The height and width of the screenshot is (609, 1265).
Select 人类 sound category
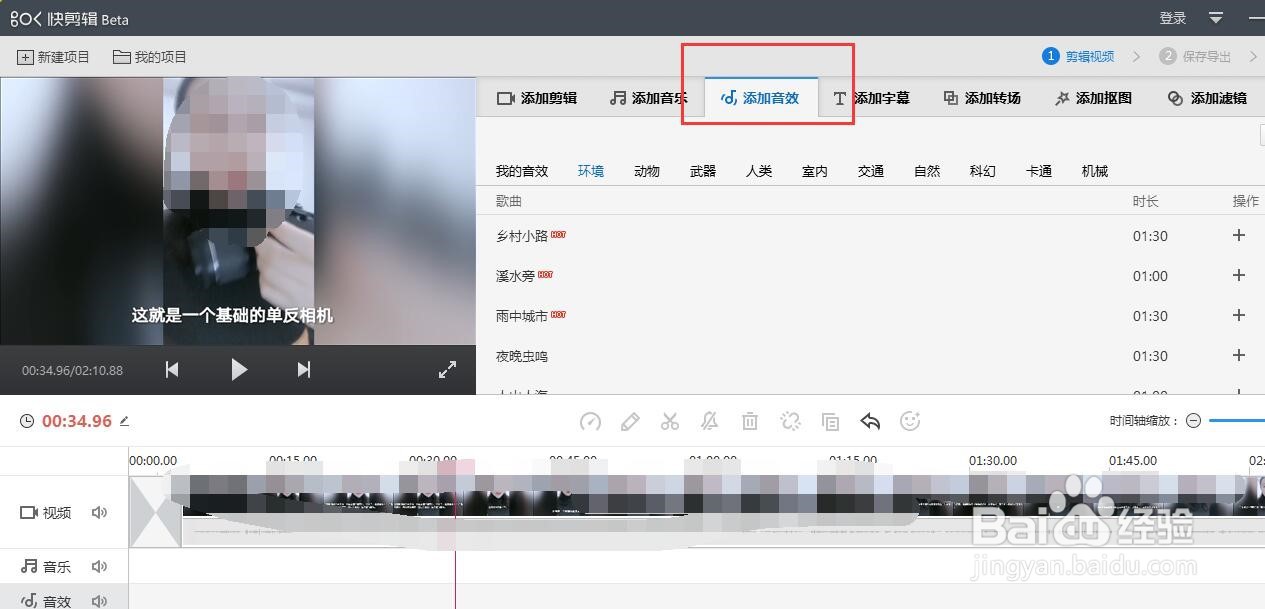pyautogui.click(x=759, y=171)
